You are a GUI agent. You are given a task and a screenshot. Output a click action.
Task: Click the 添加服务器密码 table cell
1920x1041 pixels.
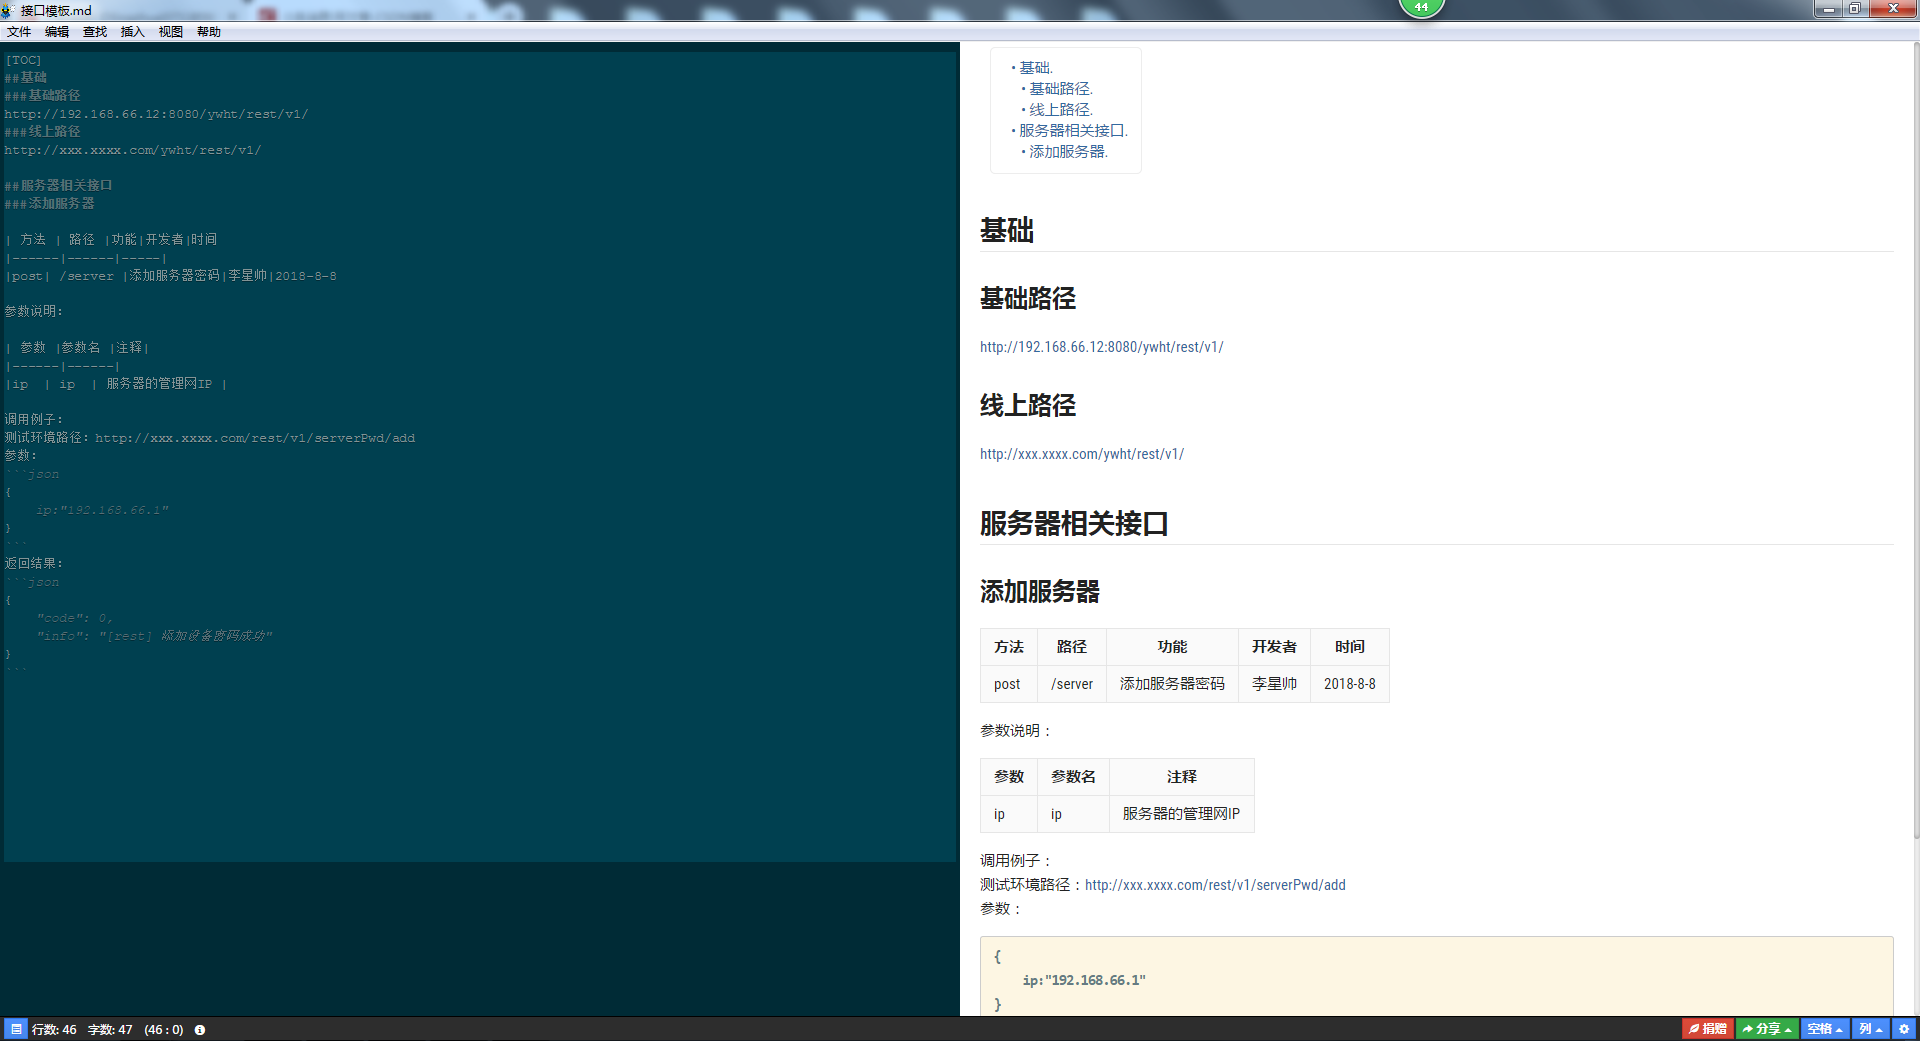click(x=1172, y=684)
